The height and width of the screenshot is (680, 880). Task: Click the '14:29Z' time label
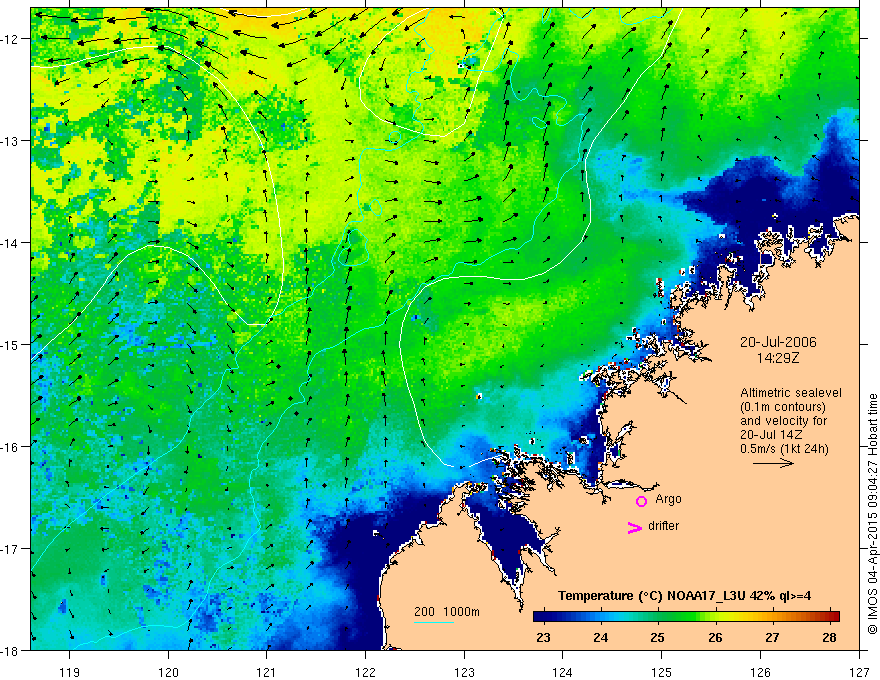click(777, 357)
